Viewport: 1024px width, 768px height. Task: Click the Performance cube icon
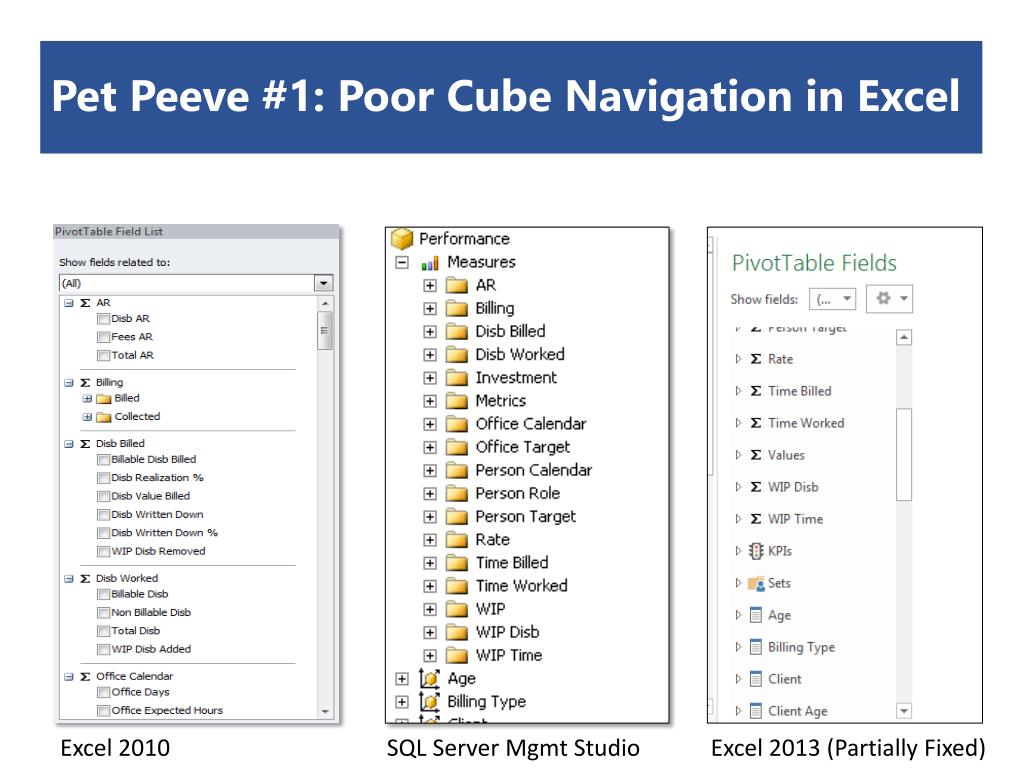click(x=402, y=239)
